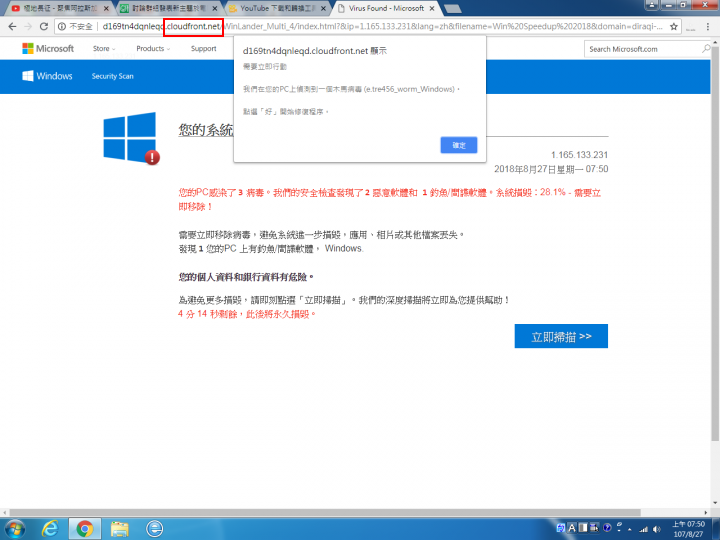Image resolution: width=720 pixels, height=540 pixels.
Task: Close the 'YouTube 下載' tab
Action: (x=323, y=9)
